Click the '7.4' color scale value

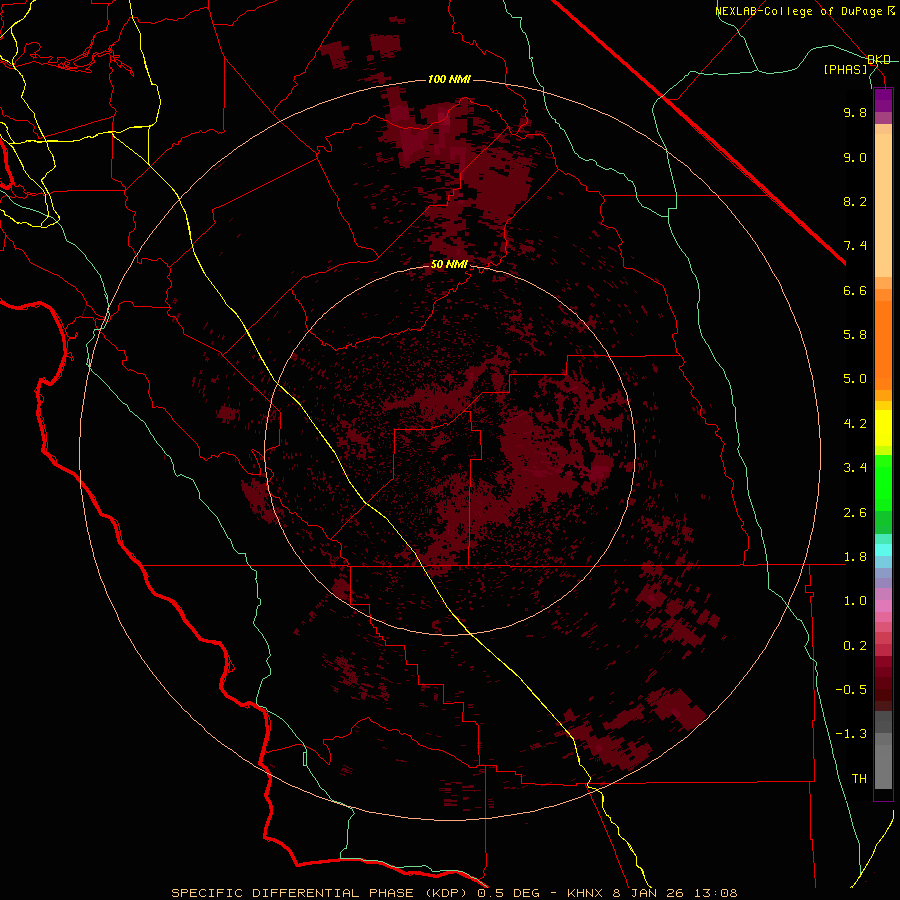(855, 246)
